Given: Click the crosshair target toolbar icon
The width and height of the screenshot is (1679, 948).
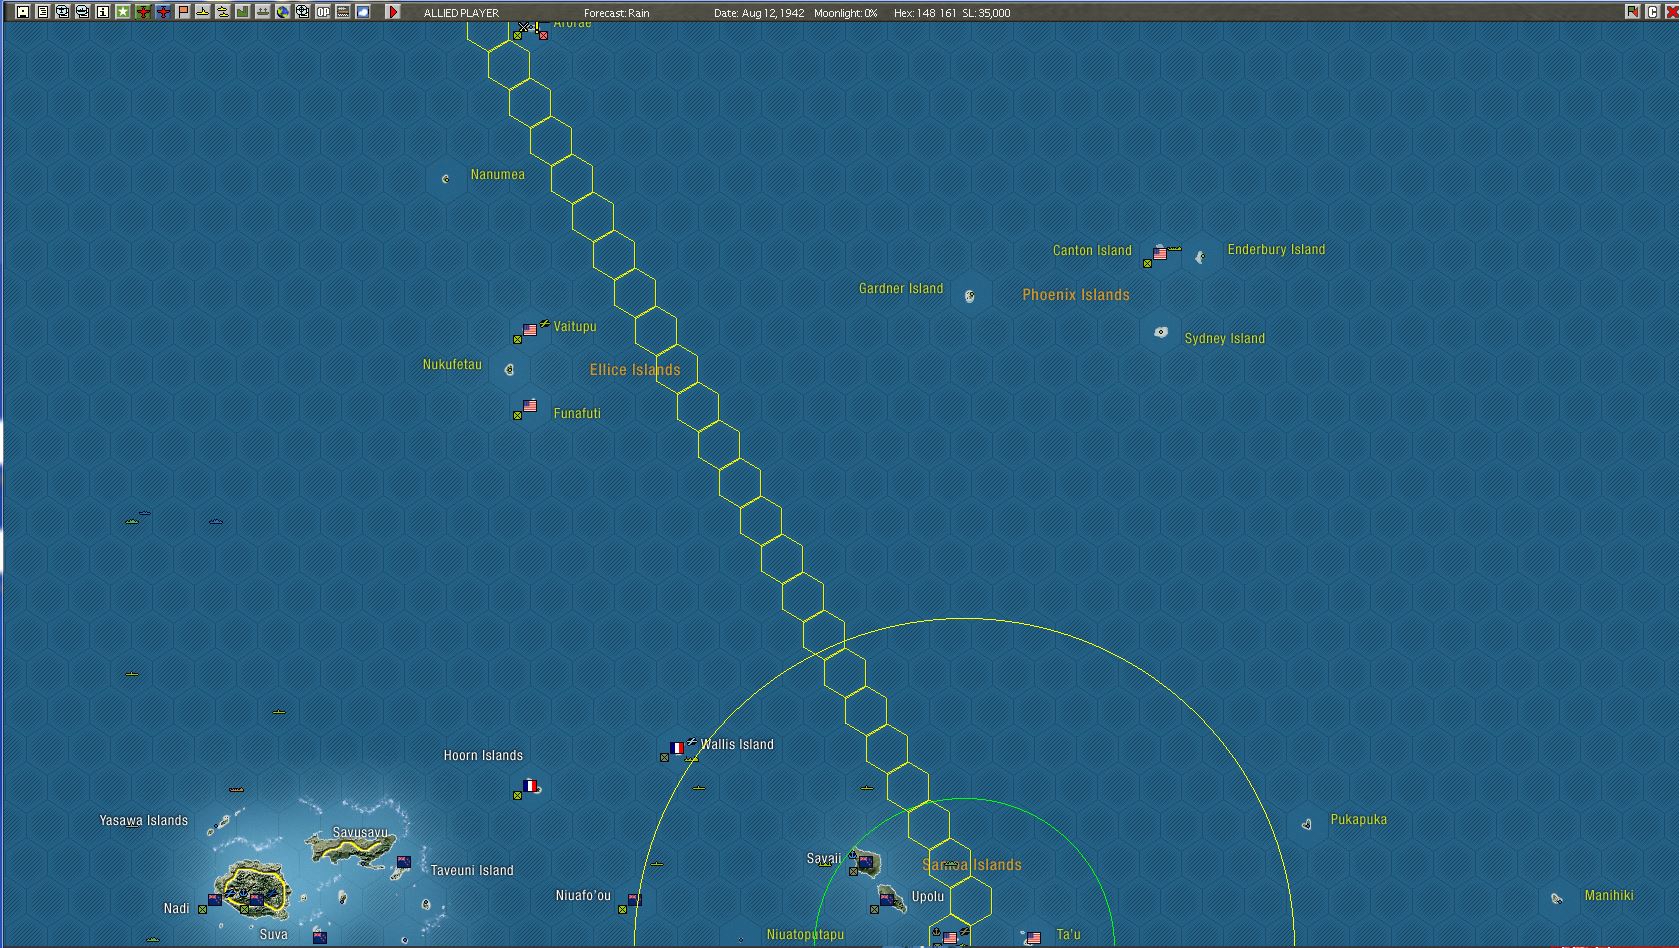Looking at the screenshot, I should tap(303, 12).
